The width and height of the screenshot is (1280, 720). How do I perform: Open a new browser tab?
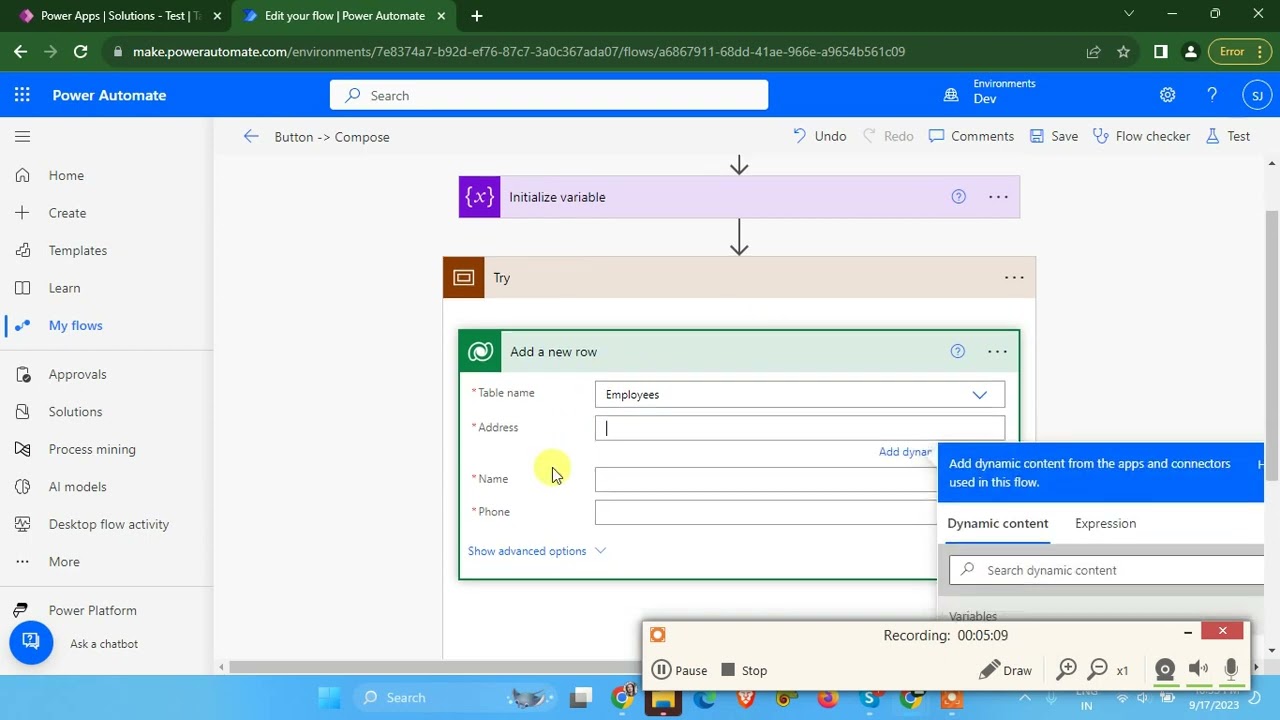(477, 15)
